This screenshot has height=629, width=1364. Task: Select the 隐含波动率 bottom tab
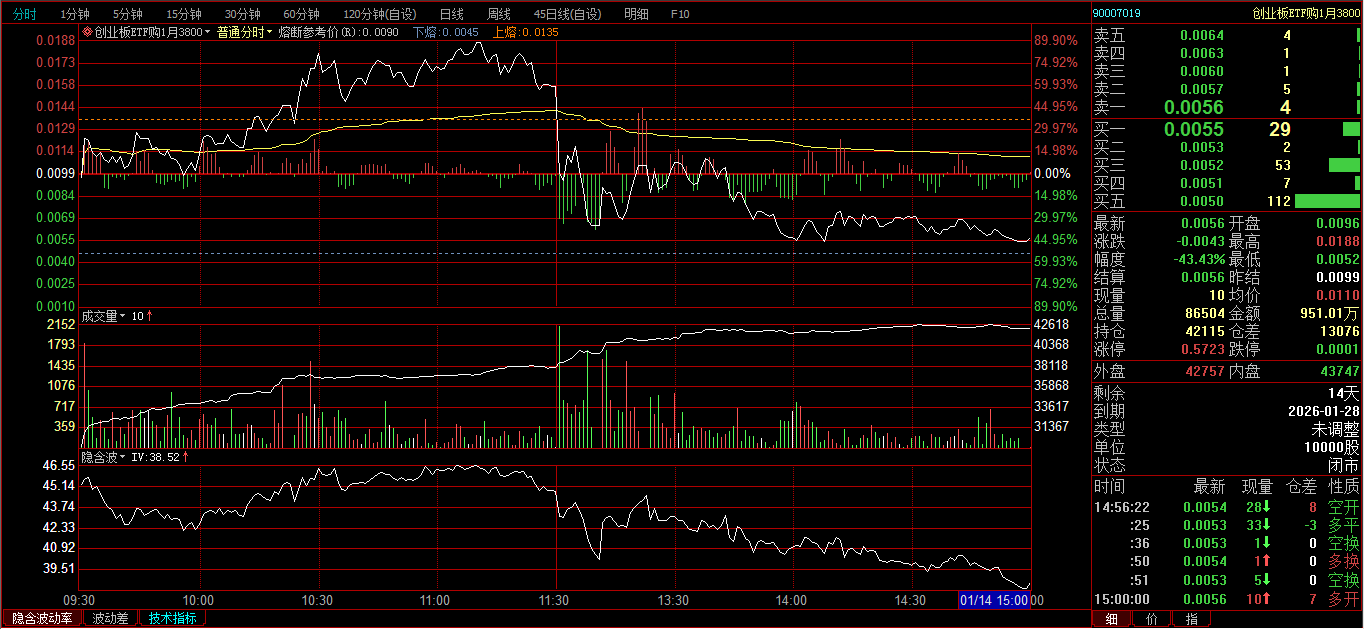click(42, 618)
